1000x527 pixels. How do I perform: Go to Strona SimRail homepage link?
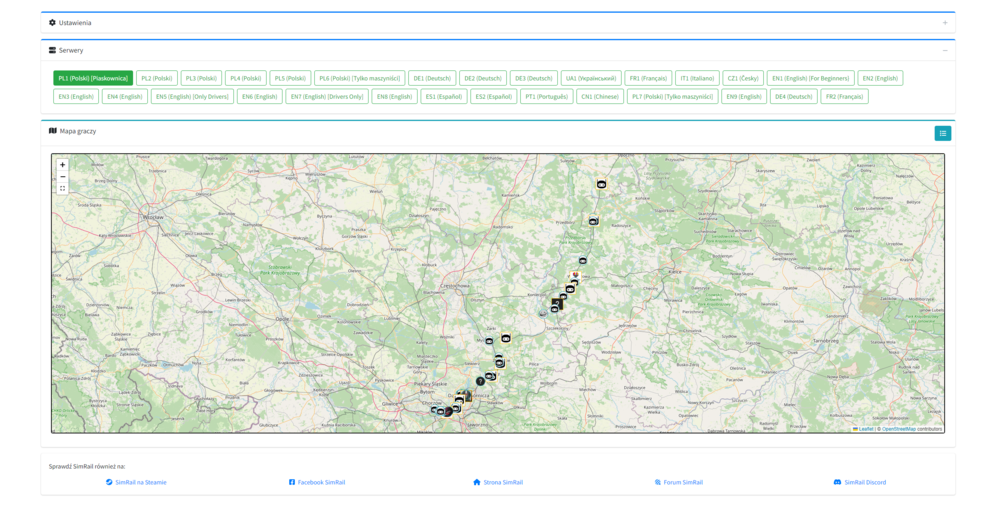pos(498,482)
